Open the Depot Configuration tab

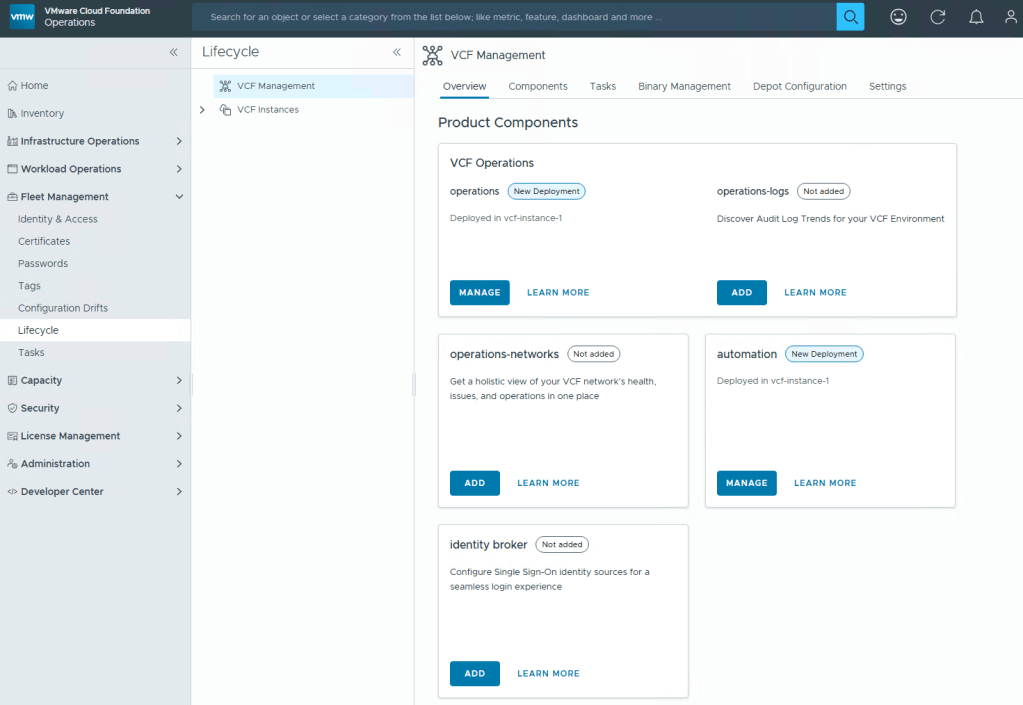799,87
